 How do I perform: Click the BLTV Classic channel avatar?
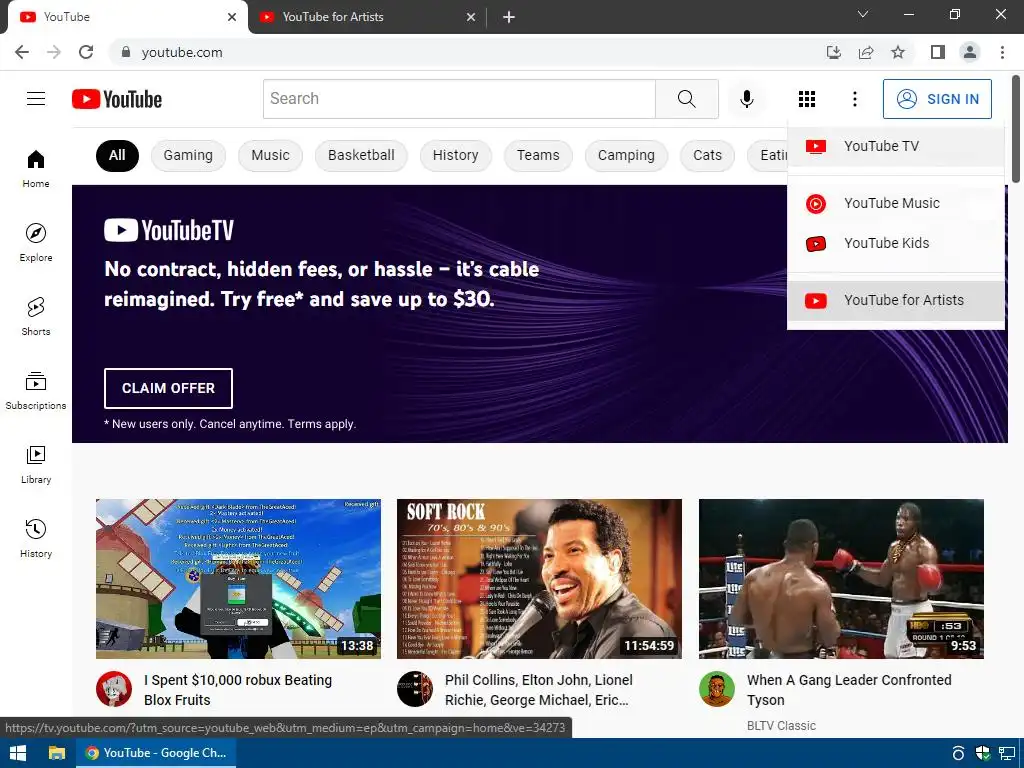716,688
